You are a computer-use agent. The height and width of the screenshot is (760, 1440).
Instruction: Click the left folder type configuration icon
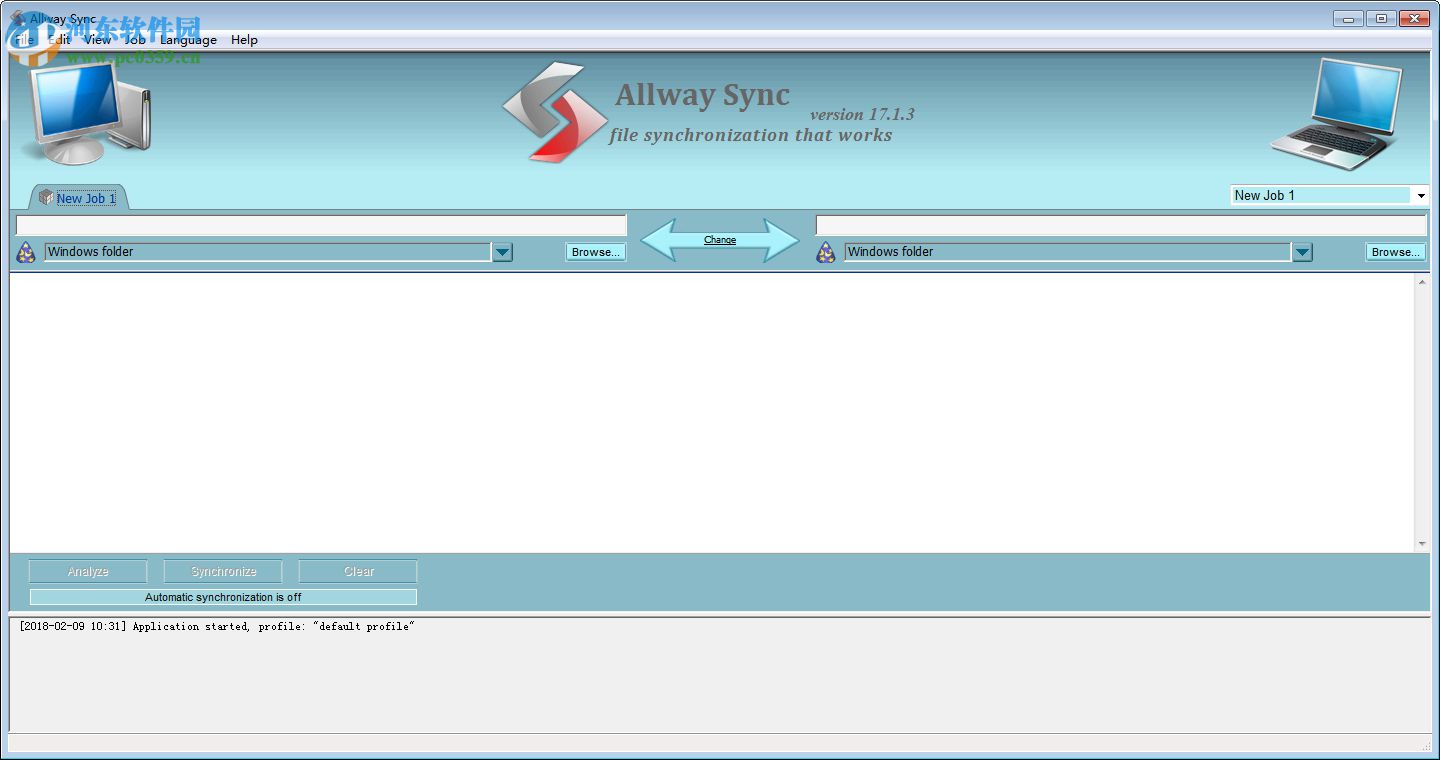[x=26, y=252]
